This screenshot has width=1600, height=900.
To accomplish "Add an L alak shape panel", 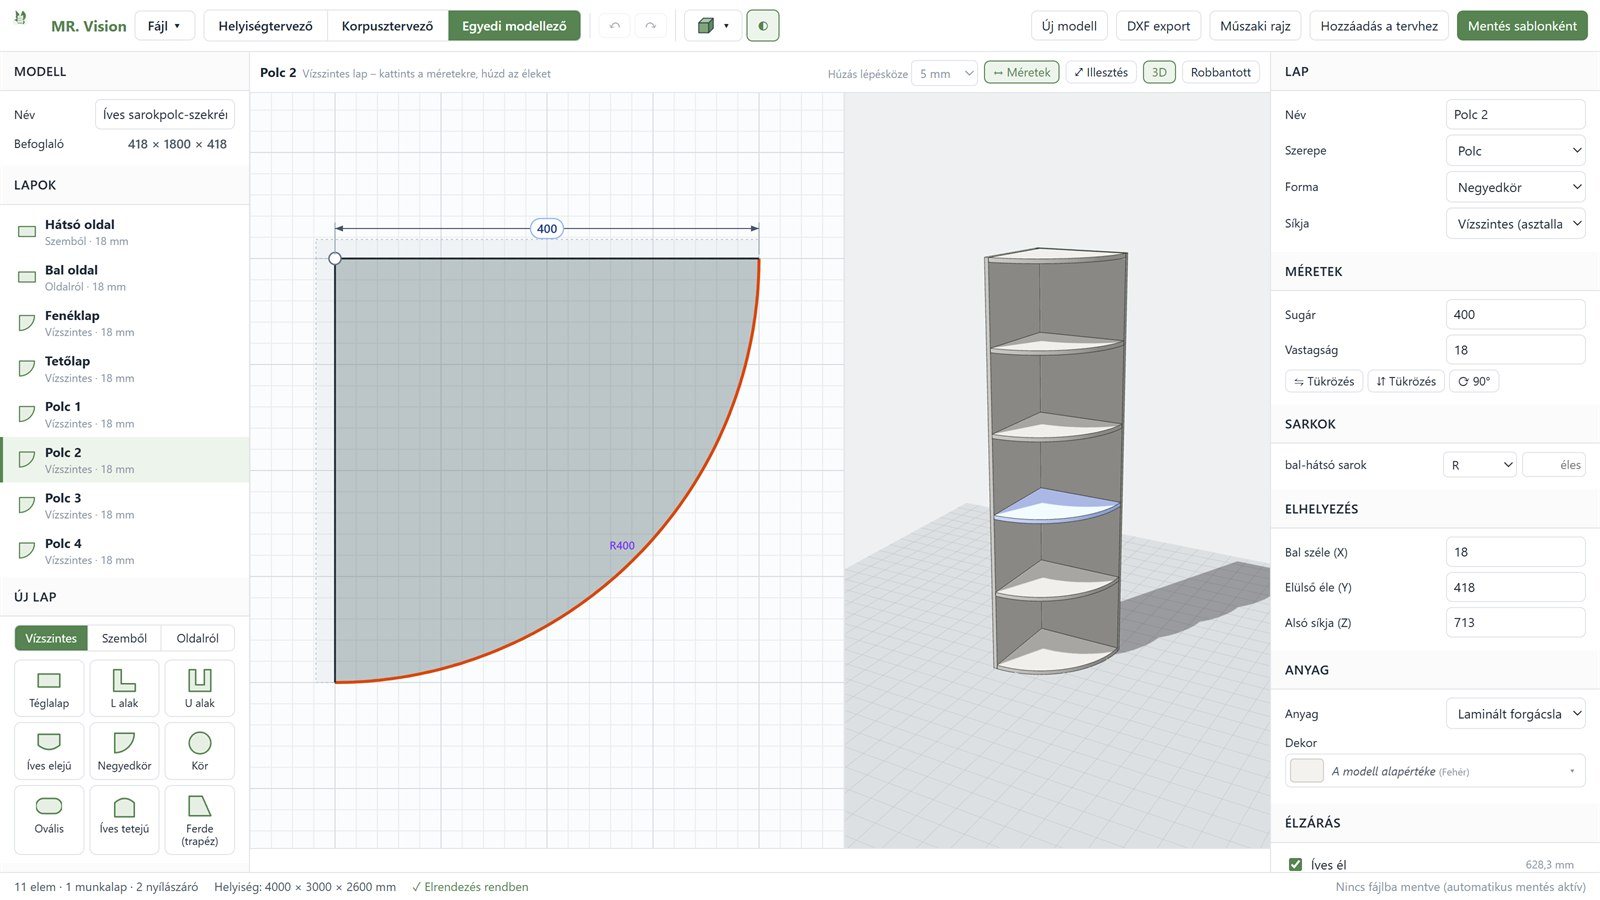I will coord(124,688).
